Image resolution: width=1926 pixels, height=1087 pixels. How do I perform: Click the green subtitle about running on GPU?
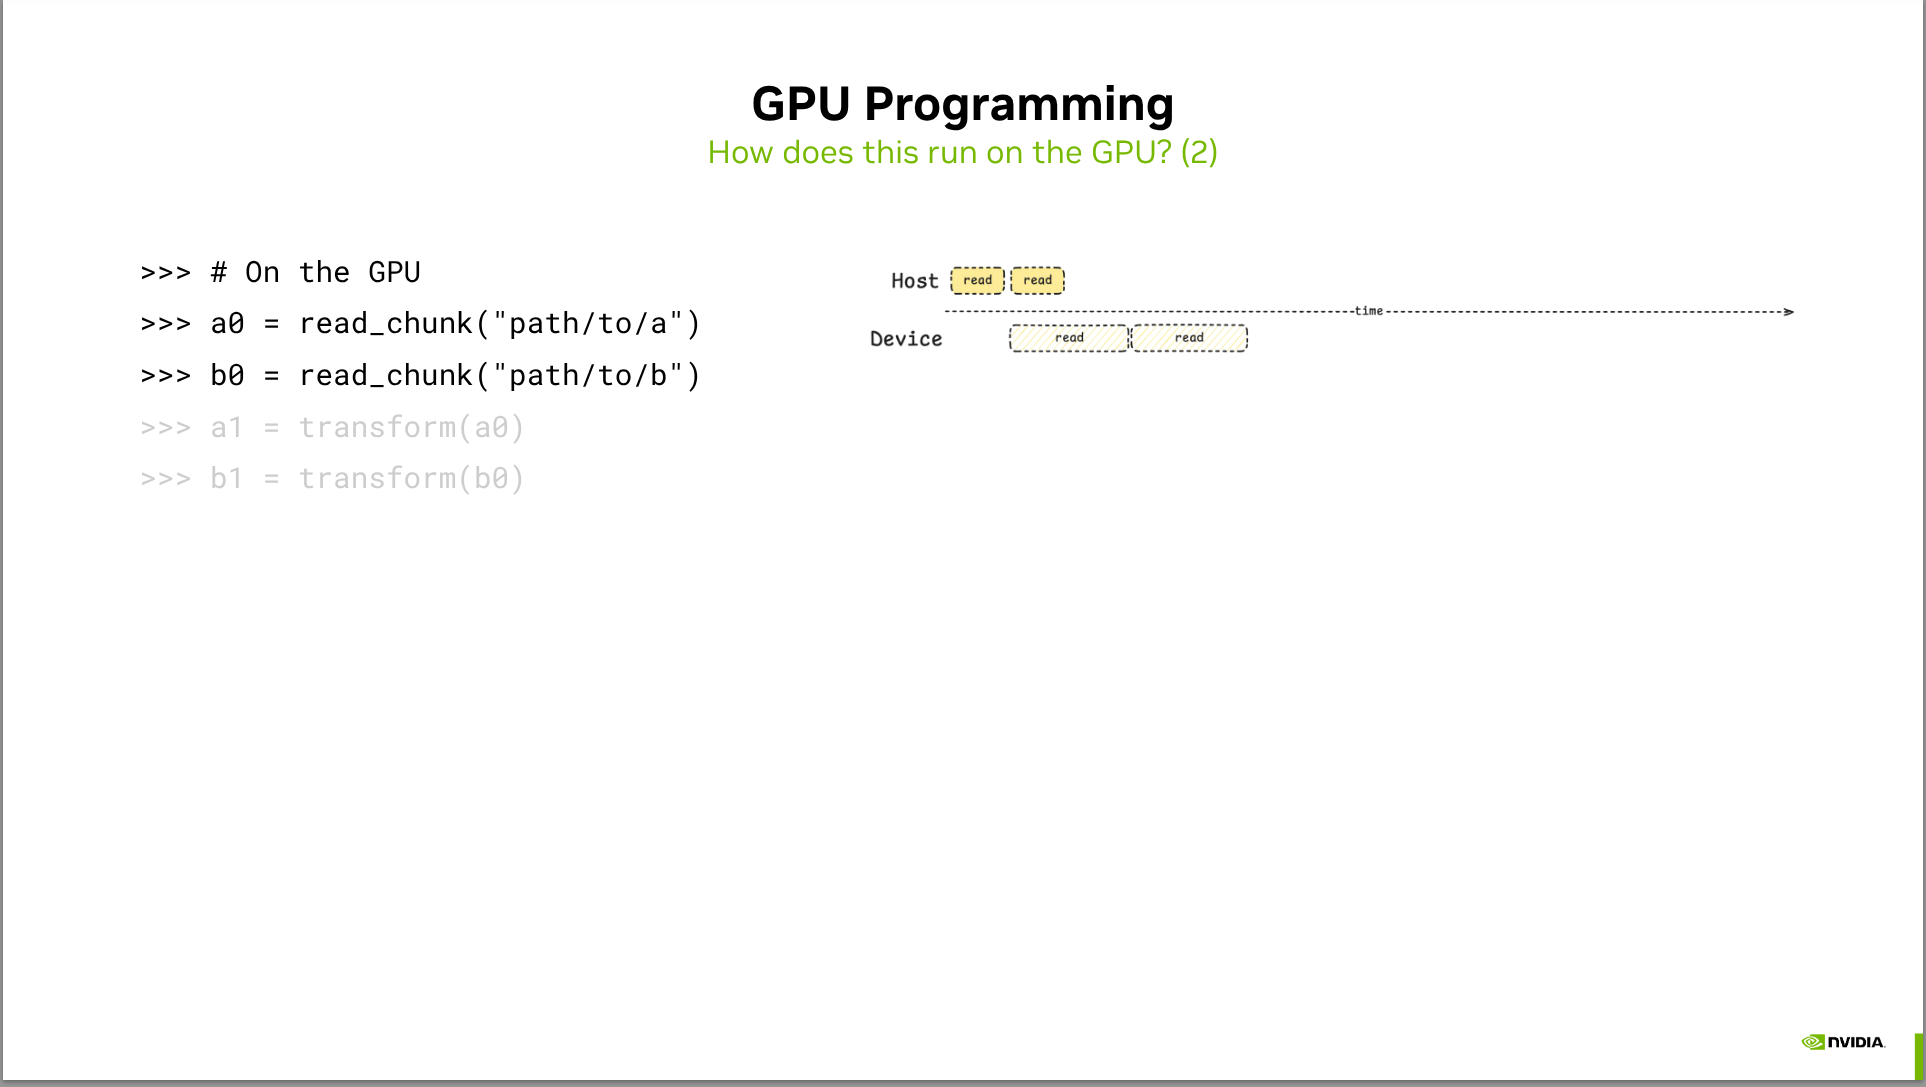tap(962, 152)
